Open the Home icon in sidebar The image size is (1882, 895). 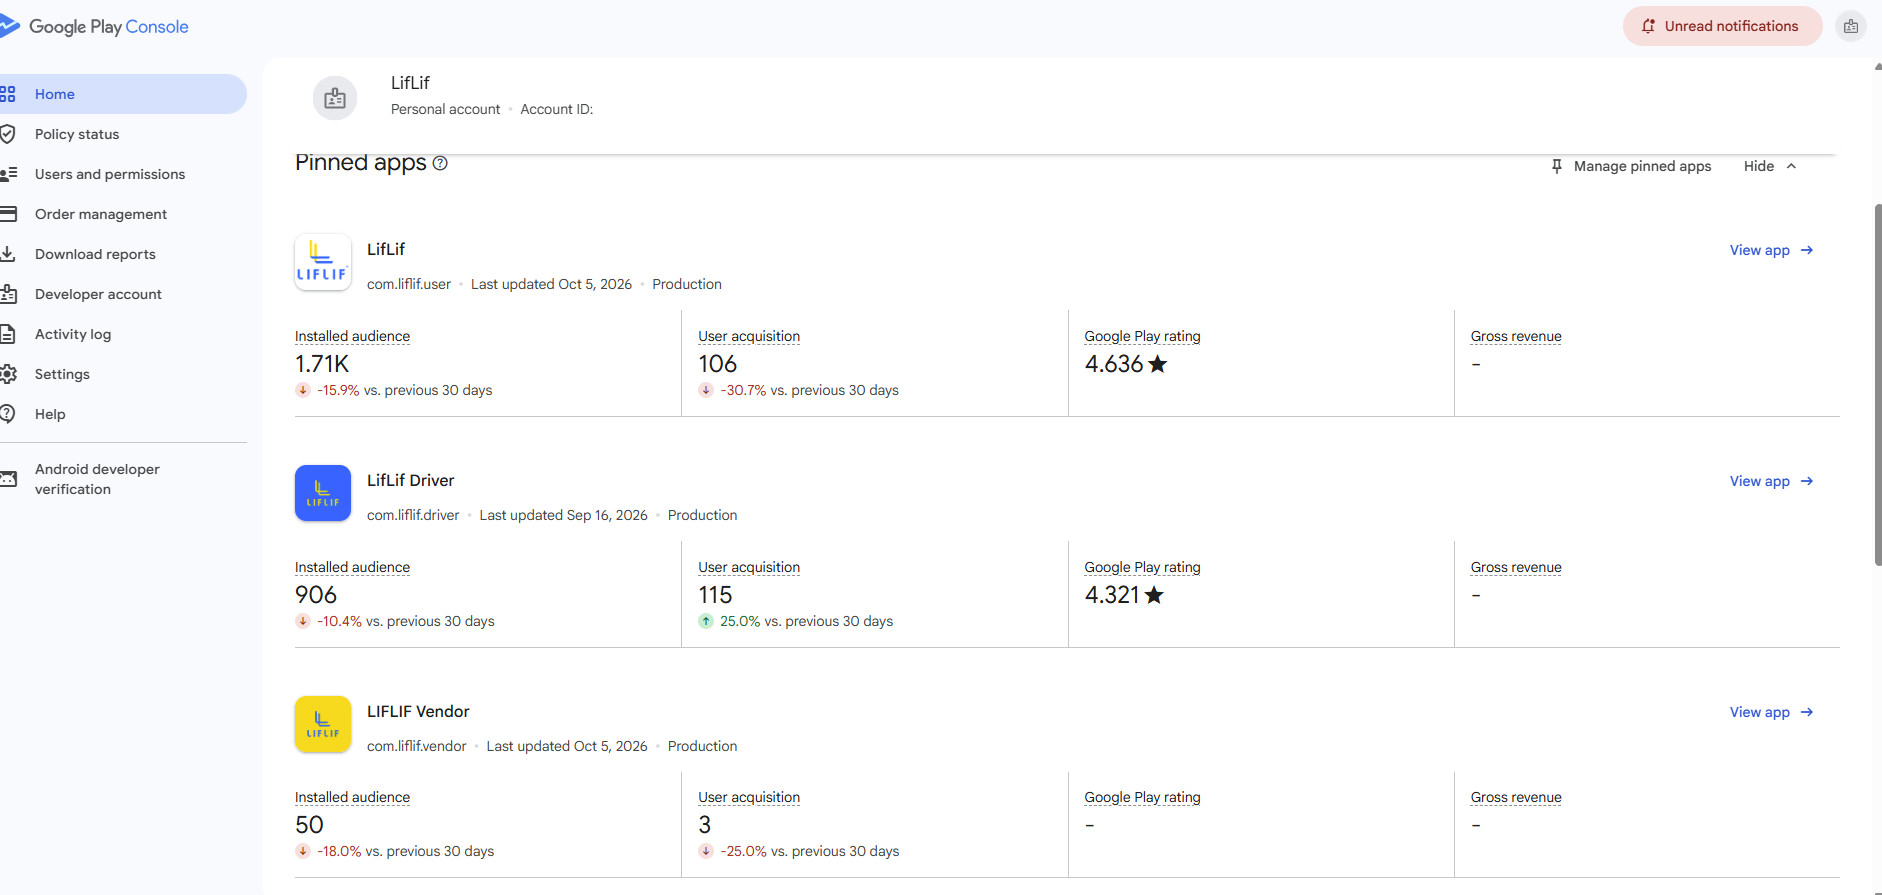(x=8, y=94)
